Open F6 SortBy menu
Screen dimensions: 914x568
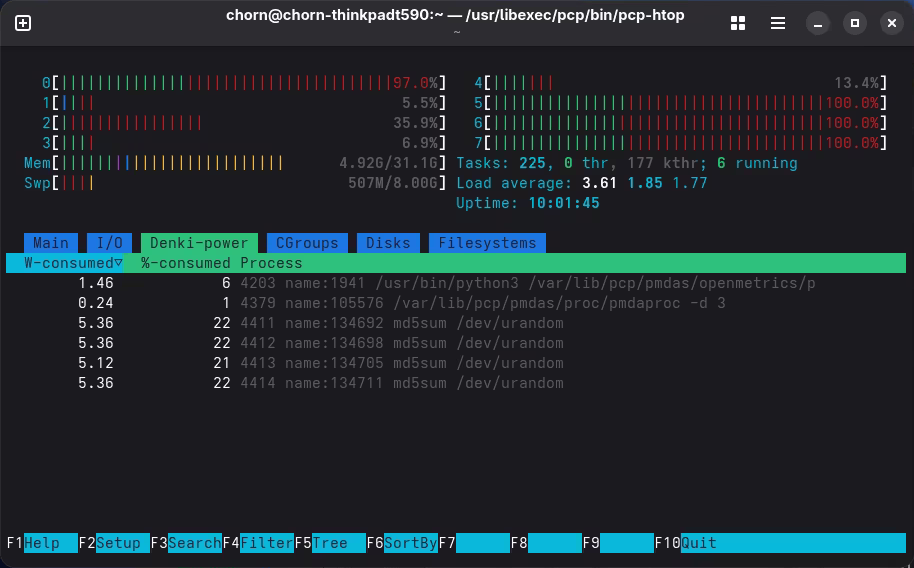coord(402,543)
